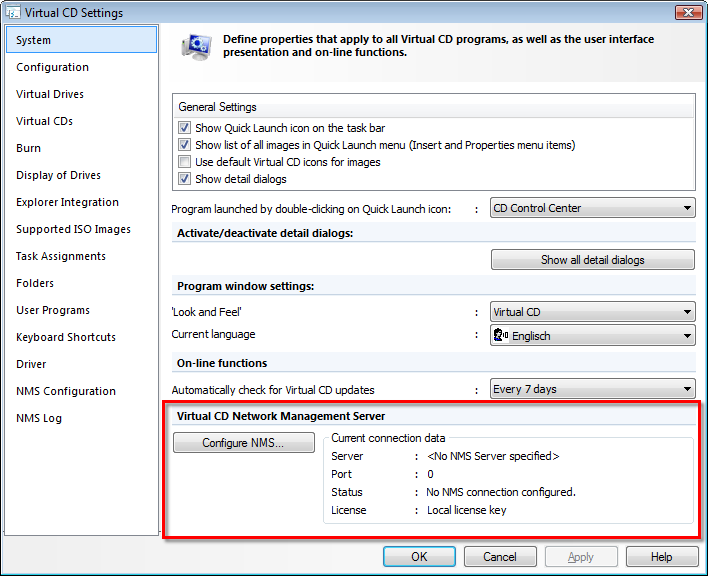Click the Virtual CD Settings title bar icon

[x=12, y=13]
